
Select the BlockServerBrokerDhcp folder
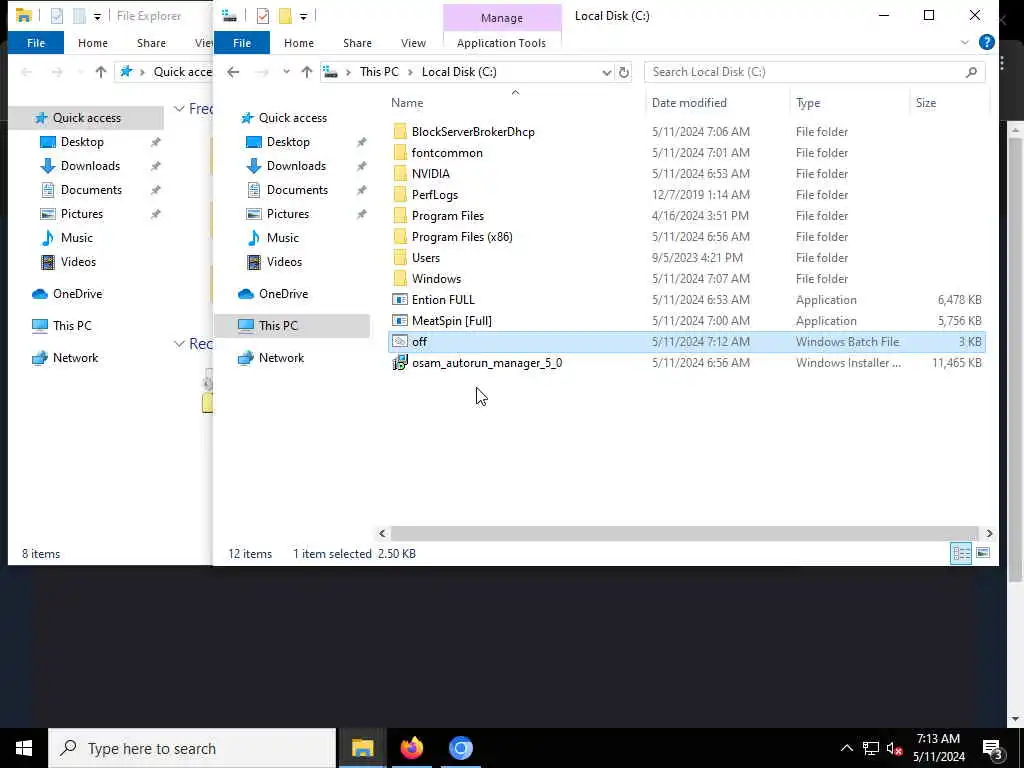[473, 132]
